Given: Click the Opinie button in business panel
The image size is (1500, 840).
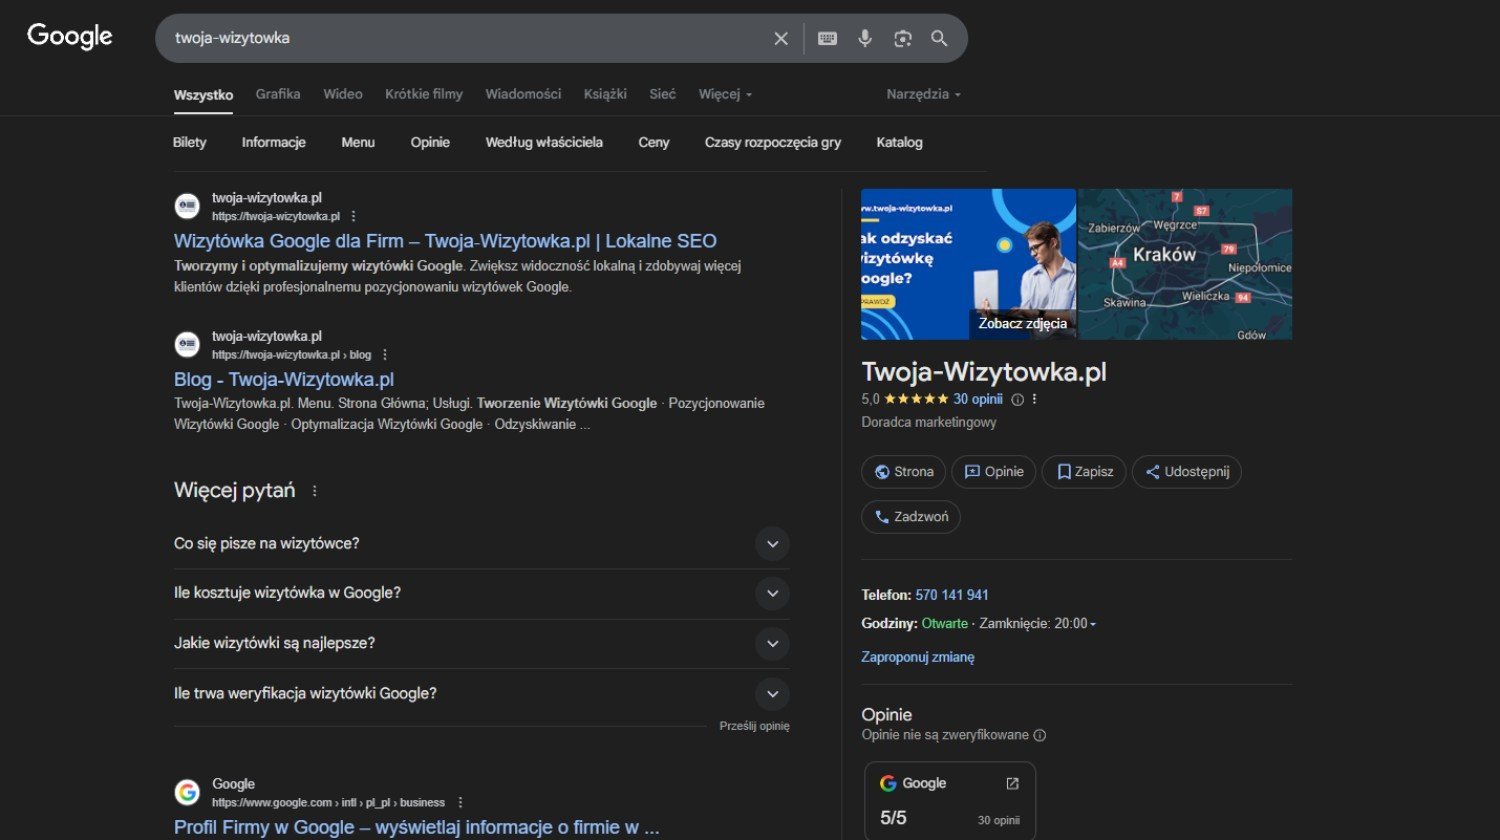Looking at the screenshot, I should [x=994, y=472].
